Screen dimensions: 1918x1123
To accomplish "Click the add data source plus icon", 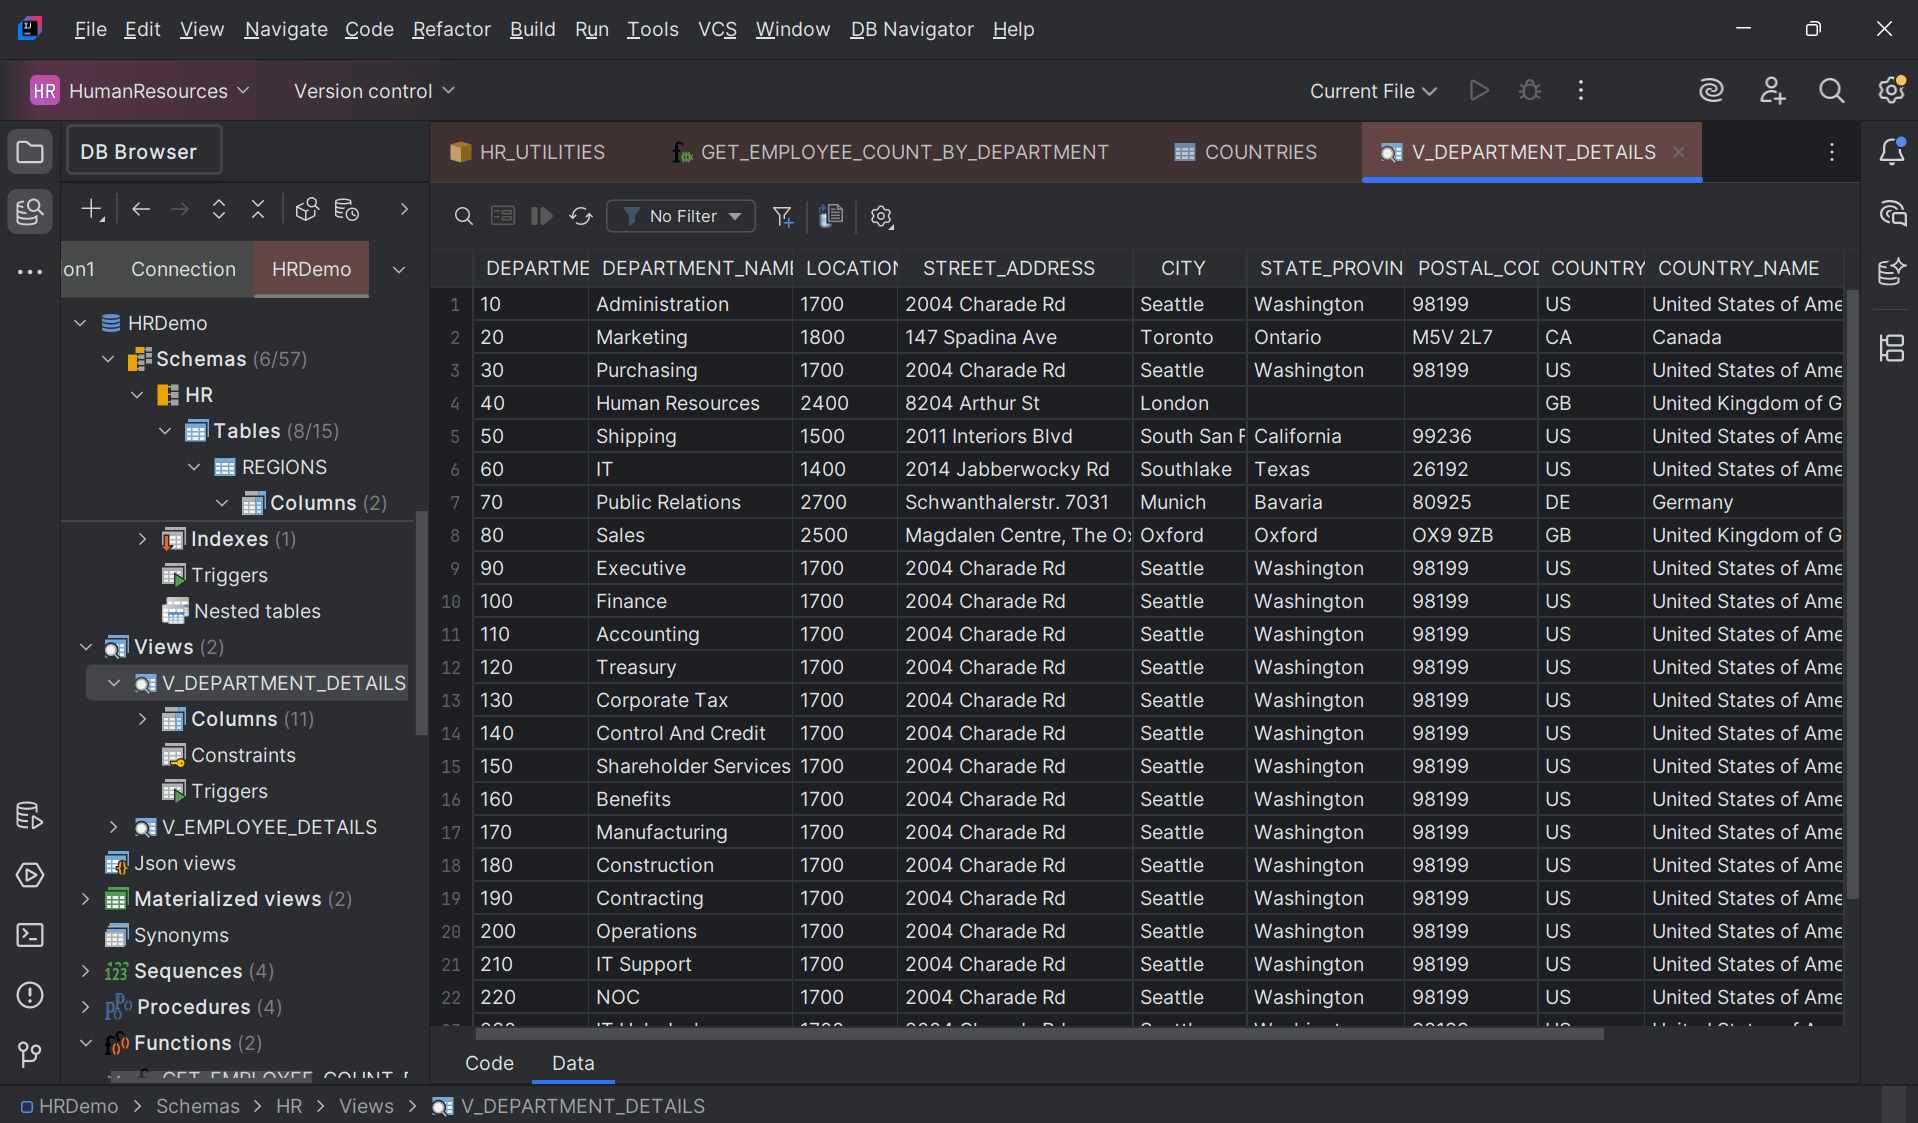I will pyautogui.click(x=92, y=210).
